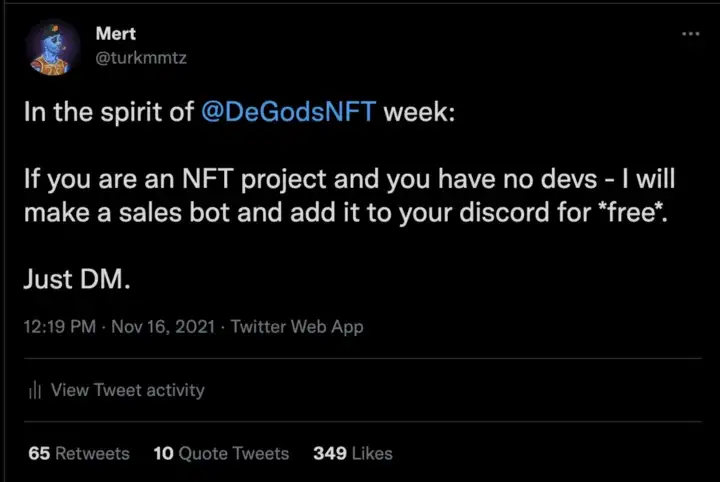Open the @DeGodsNFT mention link
720x482 pixels.
[288, 112]
